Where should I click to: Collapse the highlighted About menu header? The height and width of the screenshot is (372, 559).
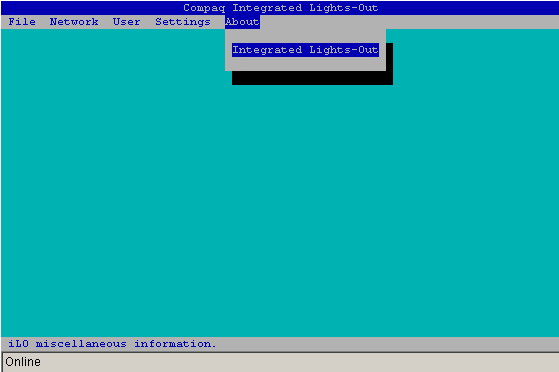[x=242, y=22]
